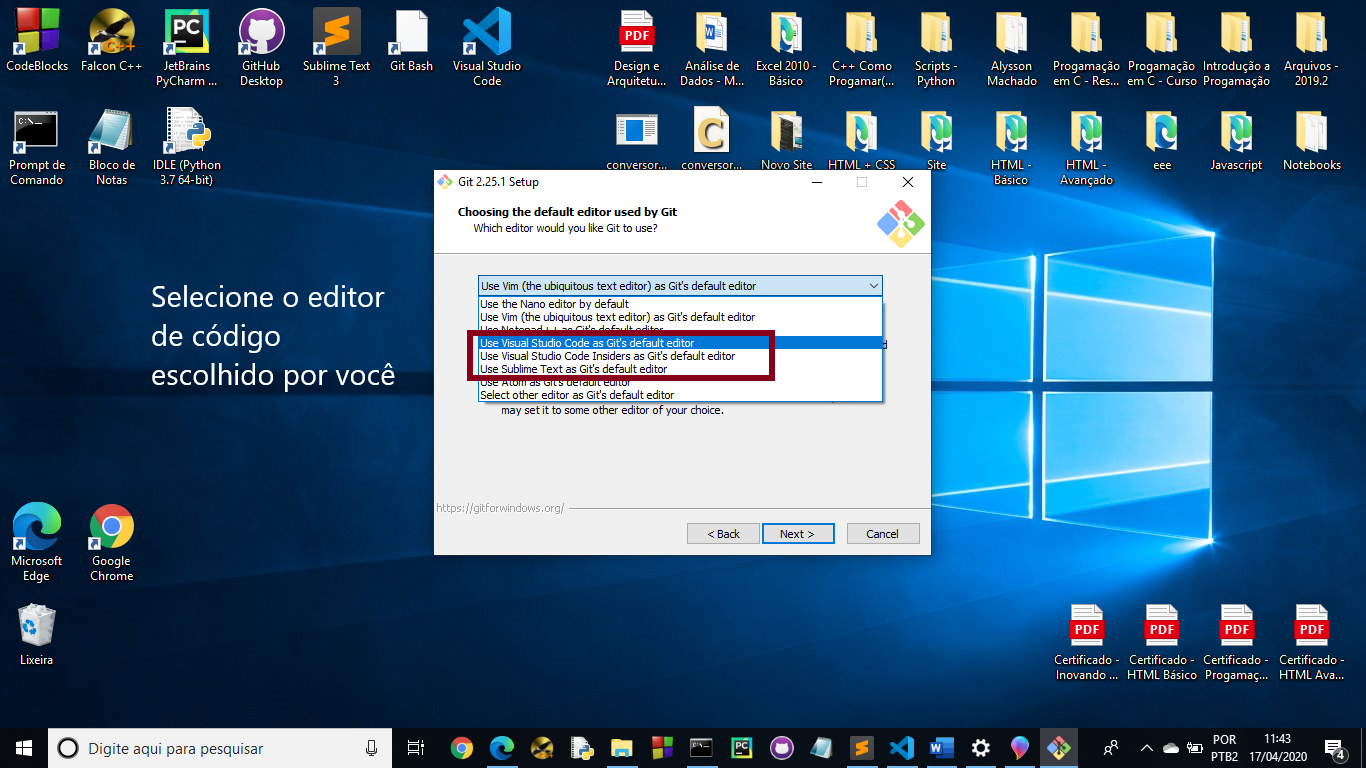This screenshot has width=1366, height=768.
Task: Choose 'Select other editor as Git's default editor'
Action: click(680, 395)
